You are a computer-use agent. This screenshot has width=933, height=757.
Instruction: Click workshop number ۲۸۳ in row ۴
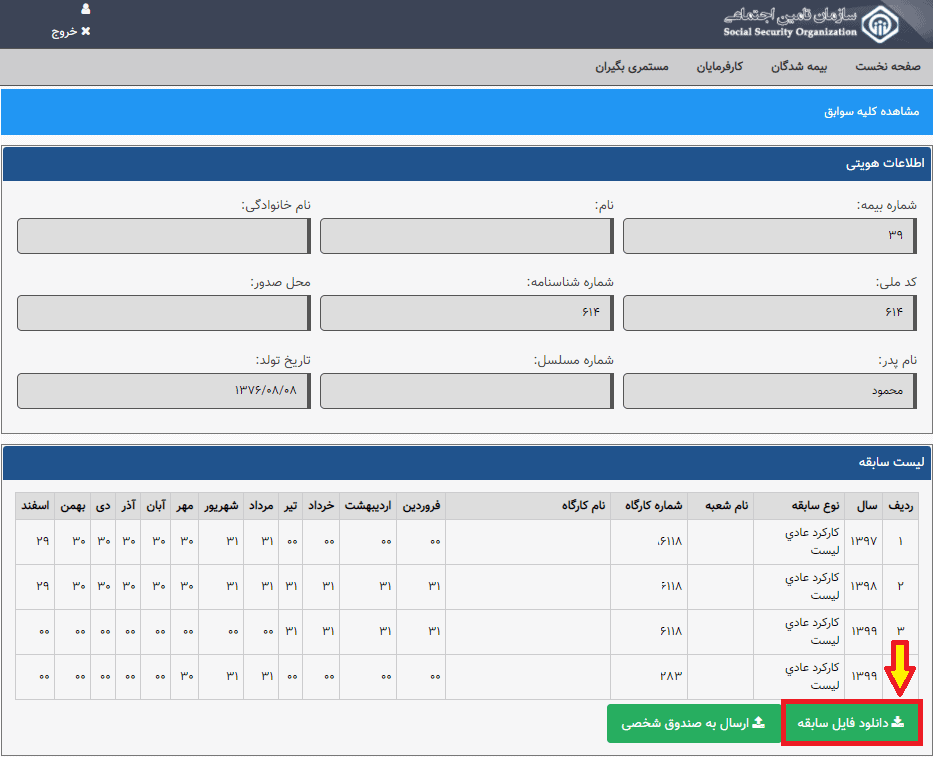pos(671,676)
